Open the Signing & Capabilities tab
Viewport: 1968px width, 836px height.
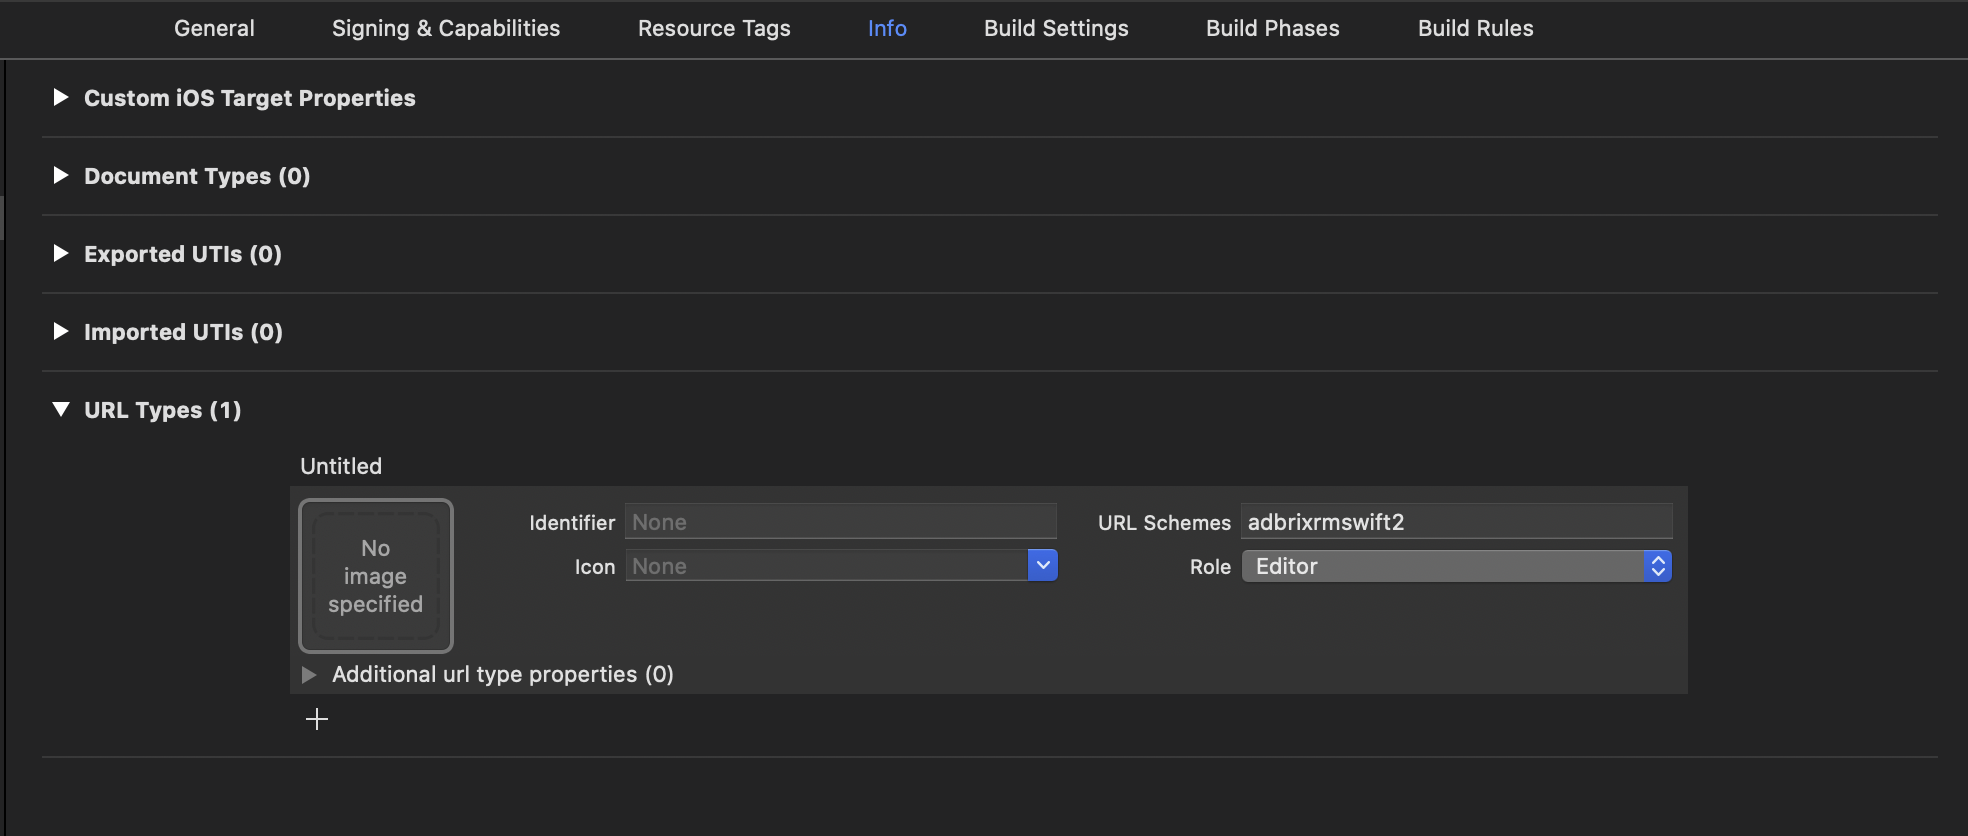point(446,29)
